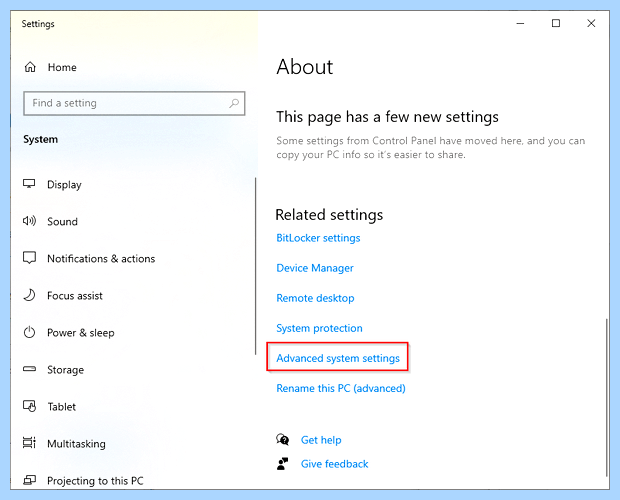Minimize the Settings window
This screenshot has height=500, width=620.
(x=520, y=24)
